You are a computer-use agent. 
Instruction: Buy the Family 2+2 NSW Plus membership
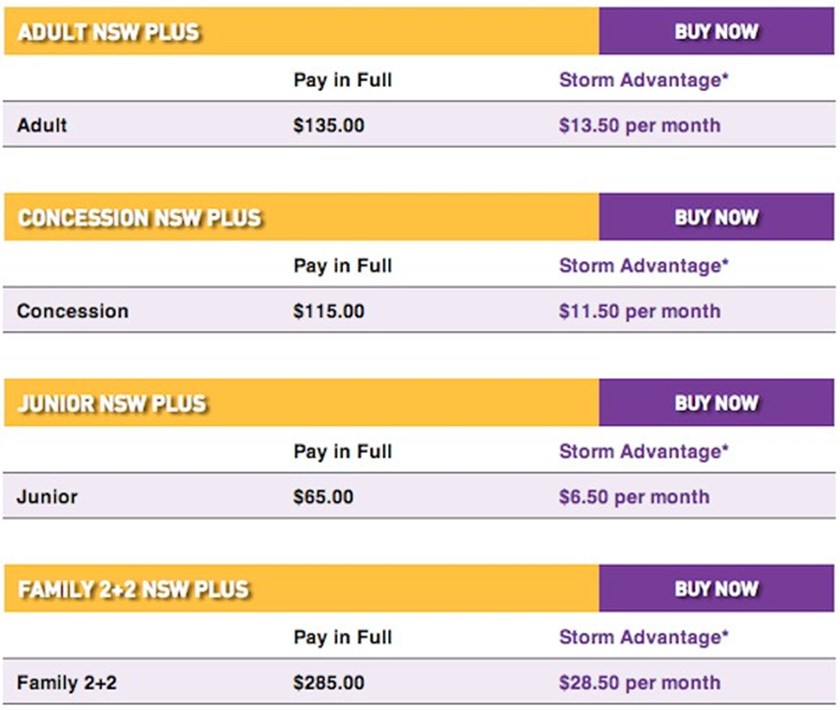click(x=716, y=589)
